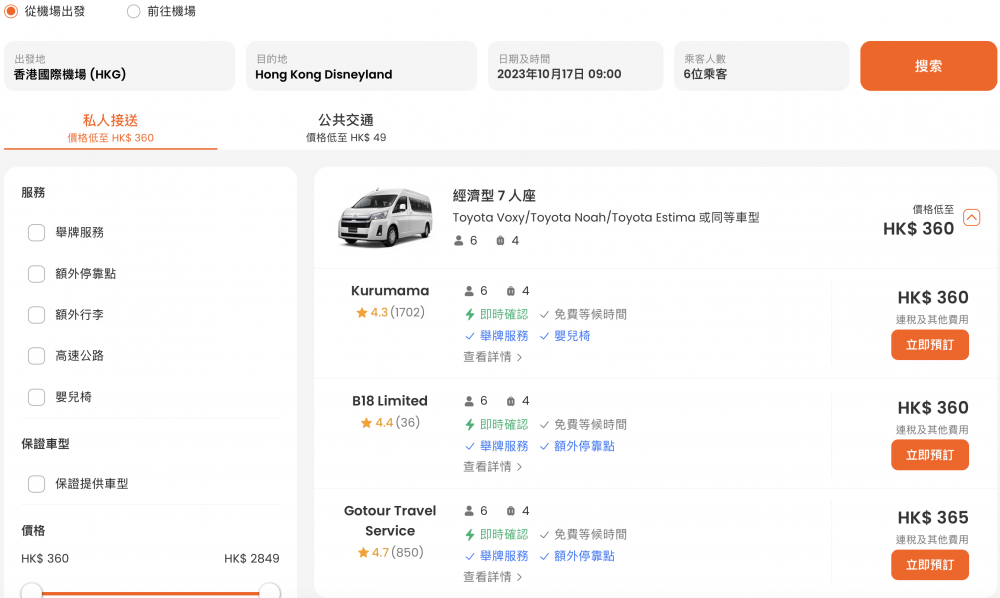Click the 額外停靠點 checkmark feature in B18 Limited row

(577, 446)
